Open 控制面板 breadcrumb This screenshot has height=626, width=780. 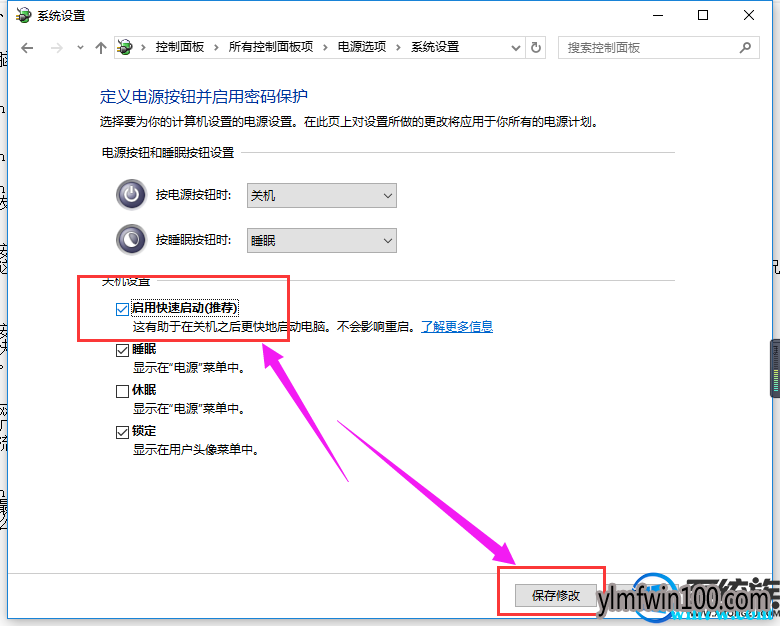click(180, 47)
